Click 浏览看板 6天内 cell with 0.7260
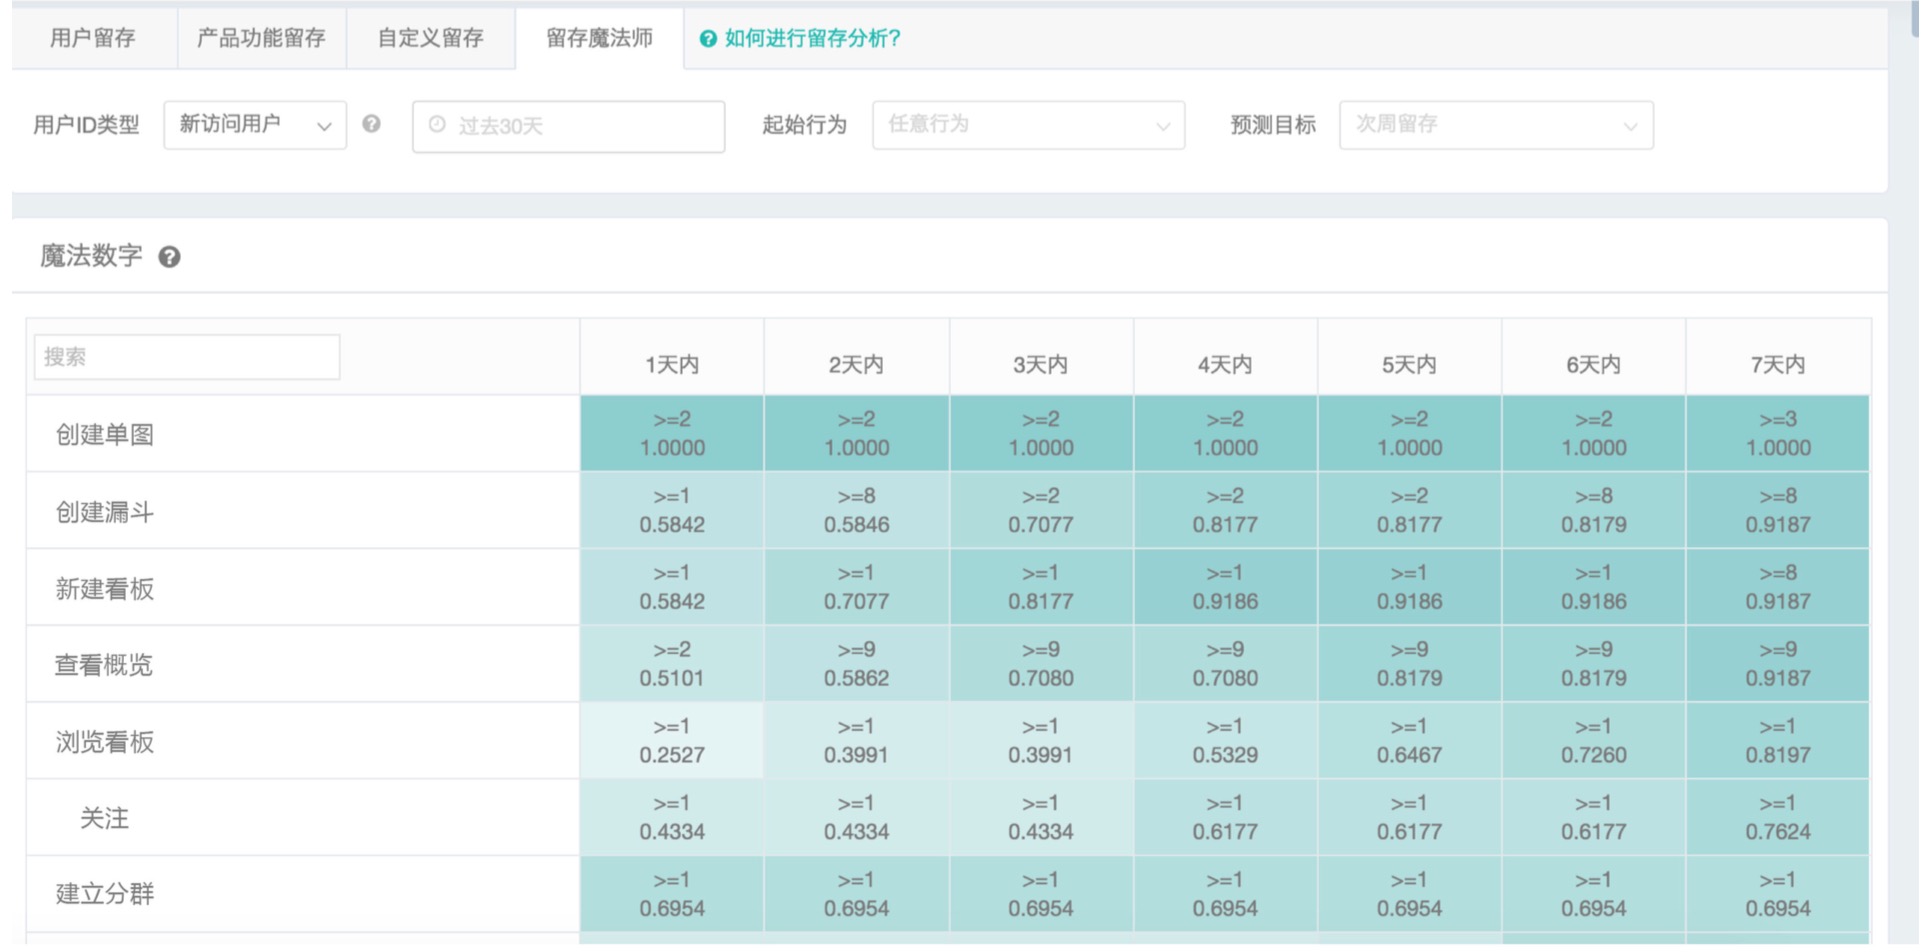 [x=1593, y=741]
